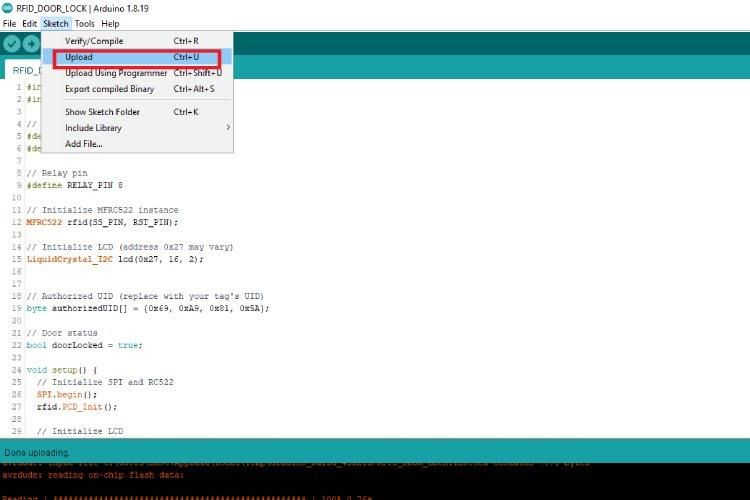Click the 'Done uploading.' status message
750x500 pixels.
click(37, 452)
